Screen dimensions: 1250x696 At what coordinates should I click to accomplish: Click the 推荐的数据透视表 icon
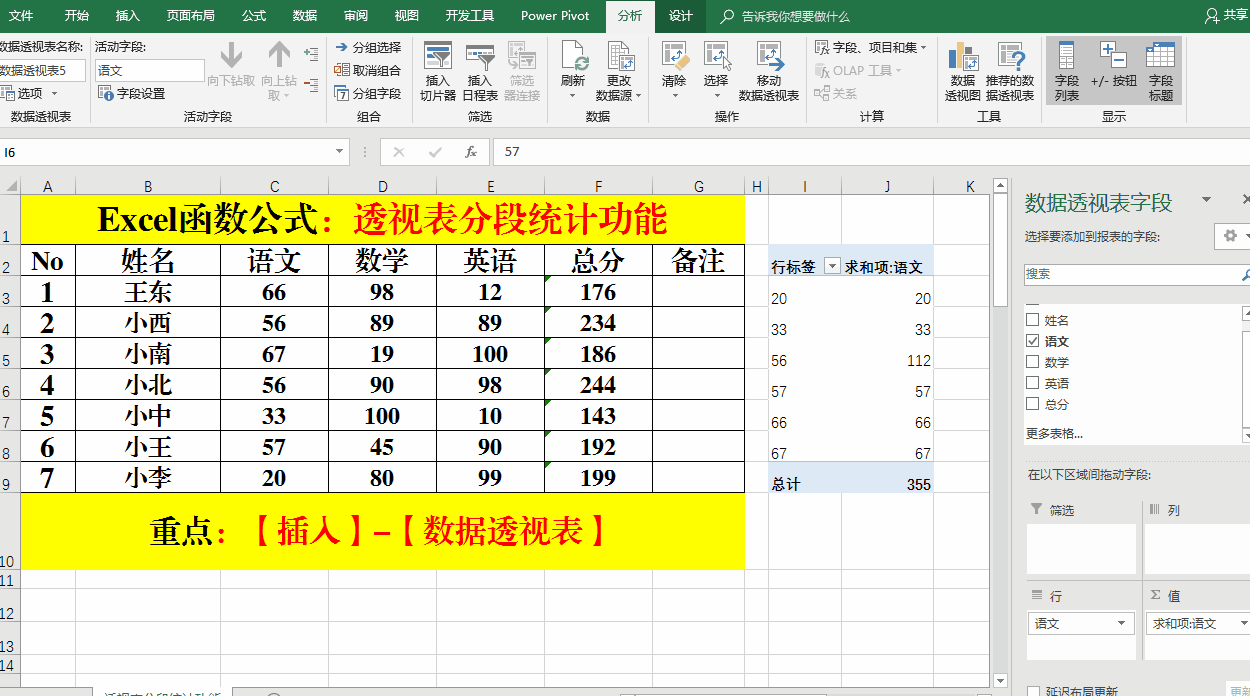coord(1010,71)
